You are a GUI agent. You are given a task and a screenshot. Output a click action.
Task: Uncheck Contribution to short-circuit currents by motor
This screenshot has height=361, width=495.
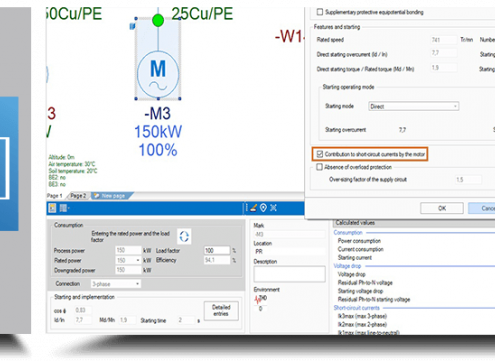coord(320,154)
